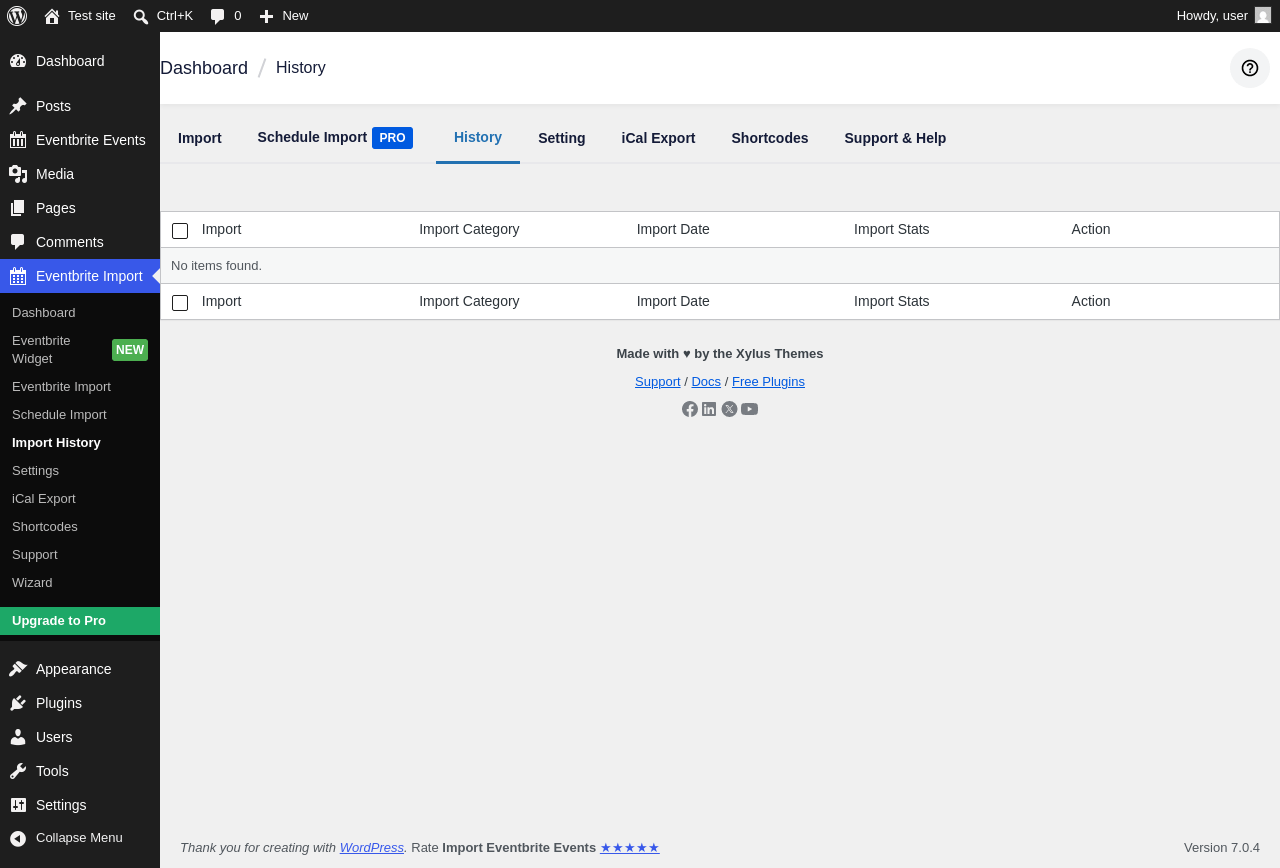Click the "Import Stats" header in the top row

(x=892, y=229)
